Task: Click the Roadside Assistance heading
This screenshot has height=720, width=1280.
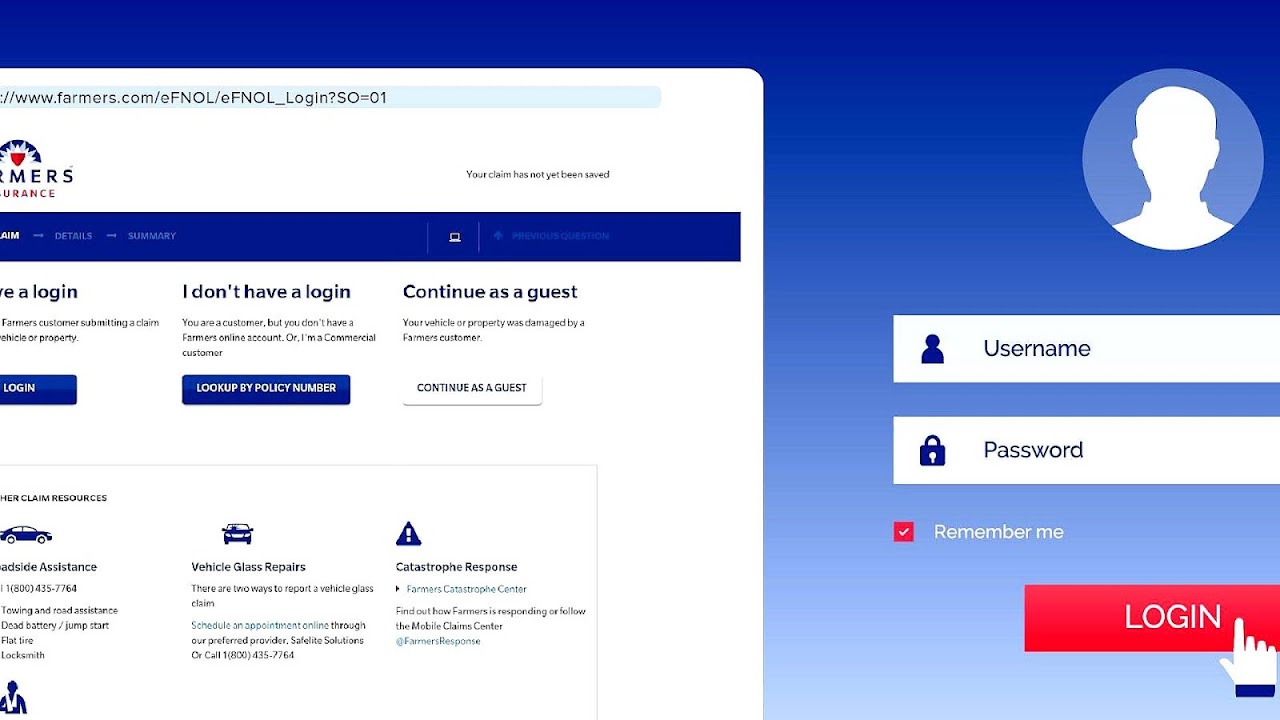Action: (48, 567)
